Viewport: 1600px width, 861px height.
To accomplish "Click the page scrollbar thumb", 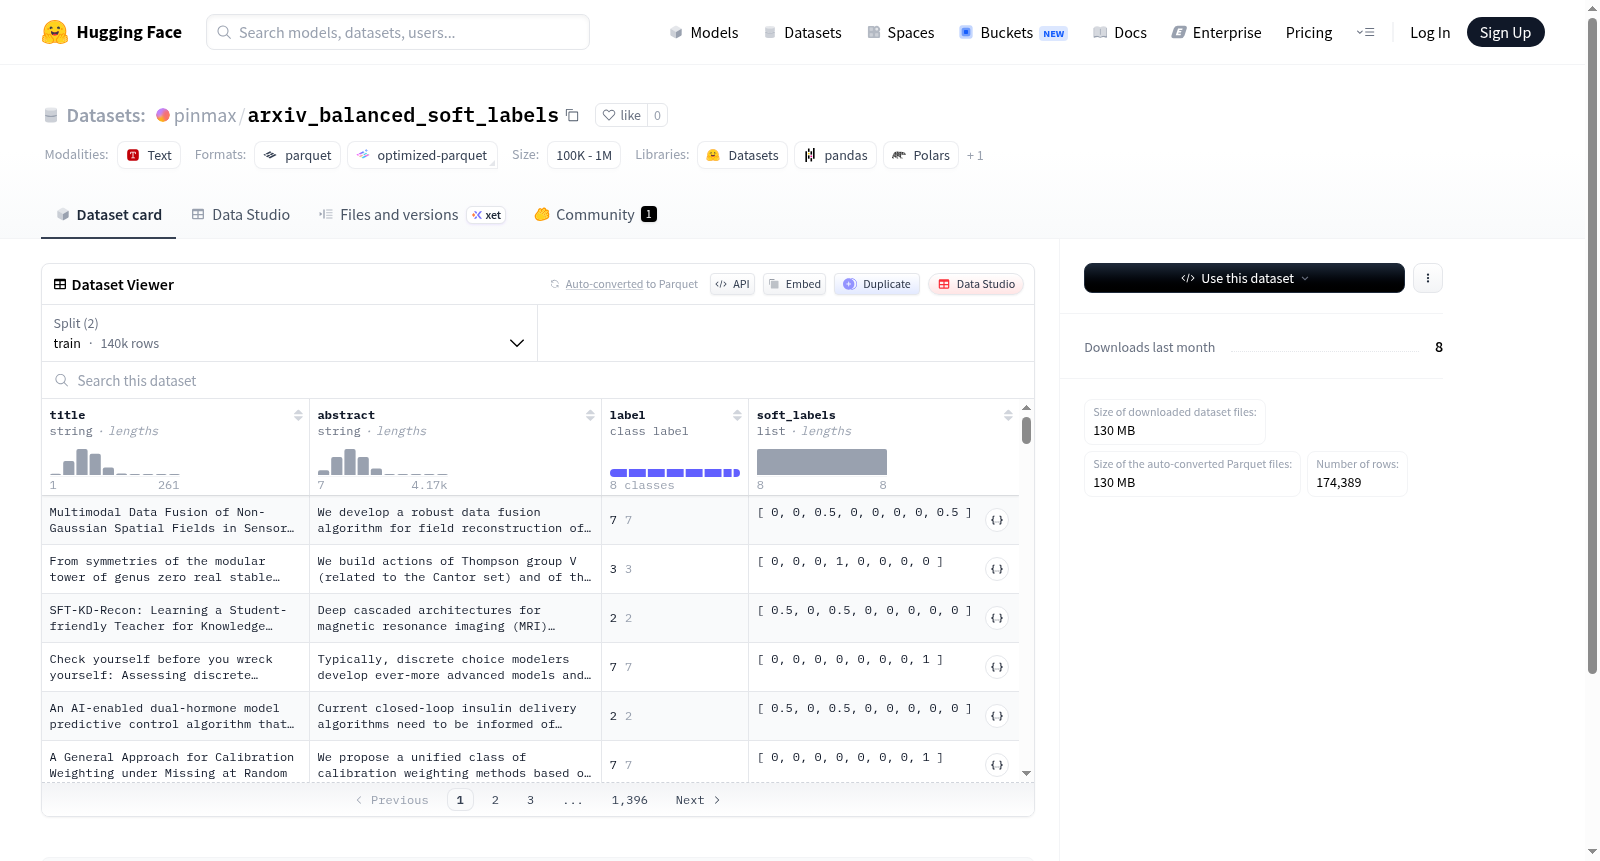I will [x=1592, y=345].
